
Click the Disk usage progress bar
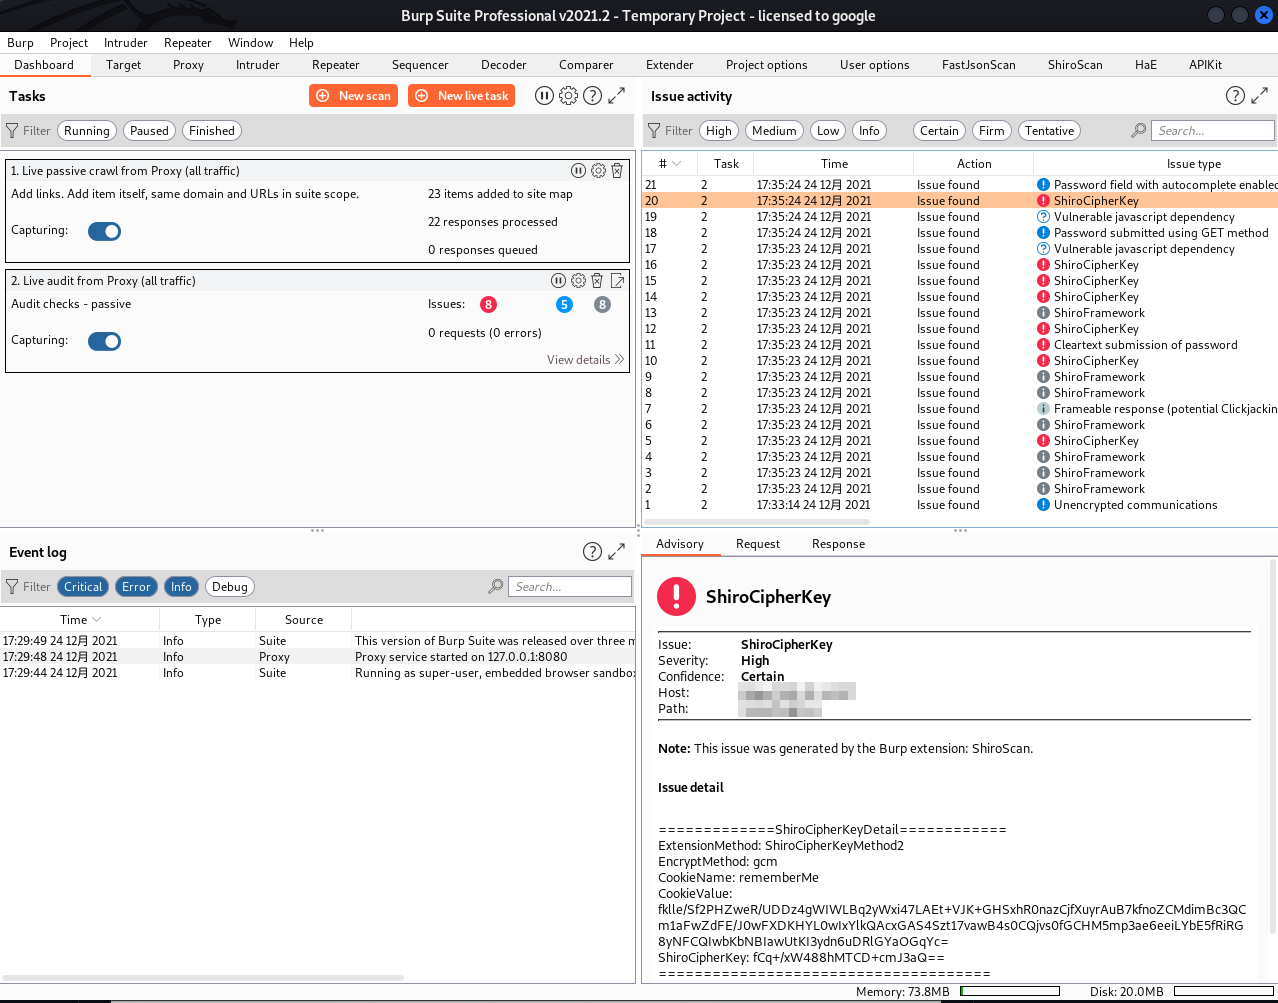1222,991
